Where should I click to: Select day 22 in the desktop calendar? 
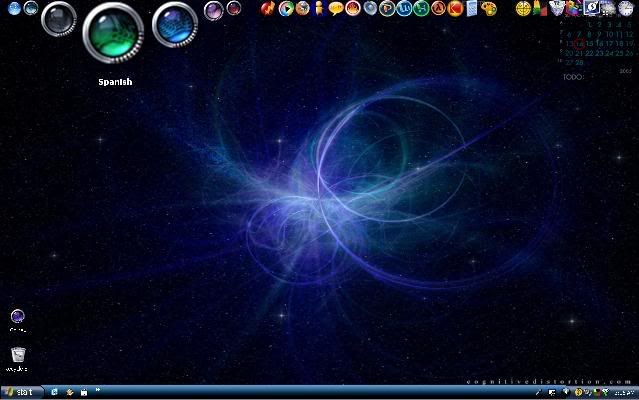coord(589,53)
